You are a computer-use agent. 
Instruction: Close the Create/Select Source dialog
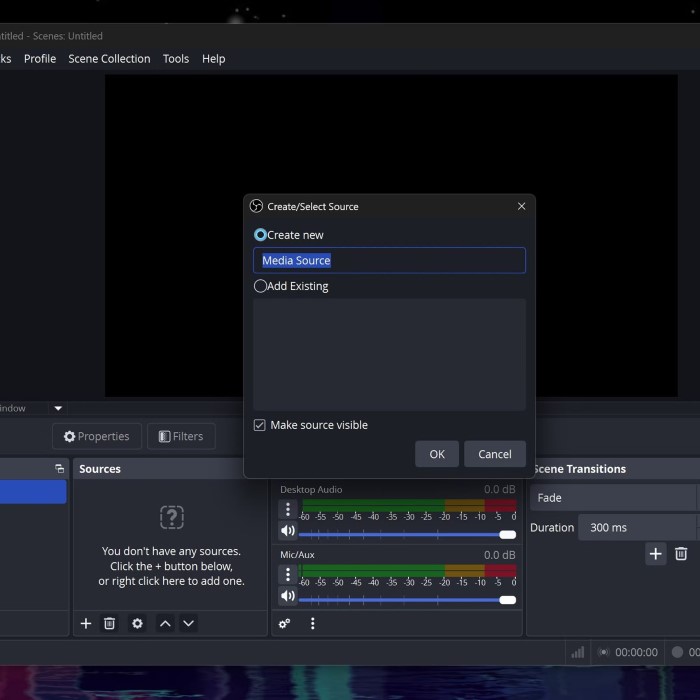pos(521,206)
